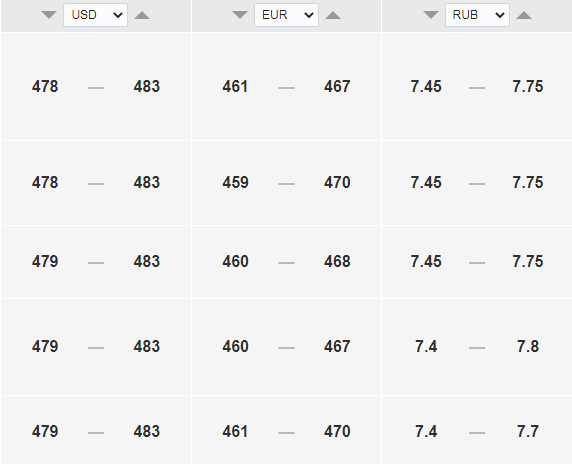Sort USD column by ascending arrow
Image resolution: width=572 pixels, height=464 pixels.
click(142, 15)
